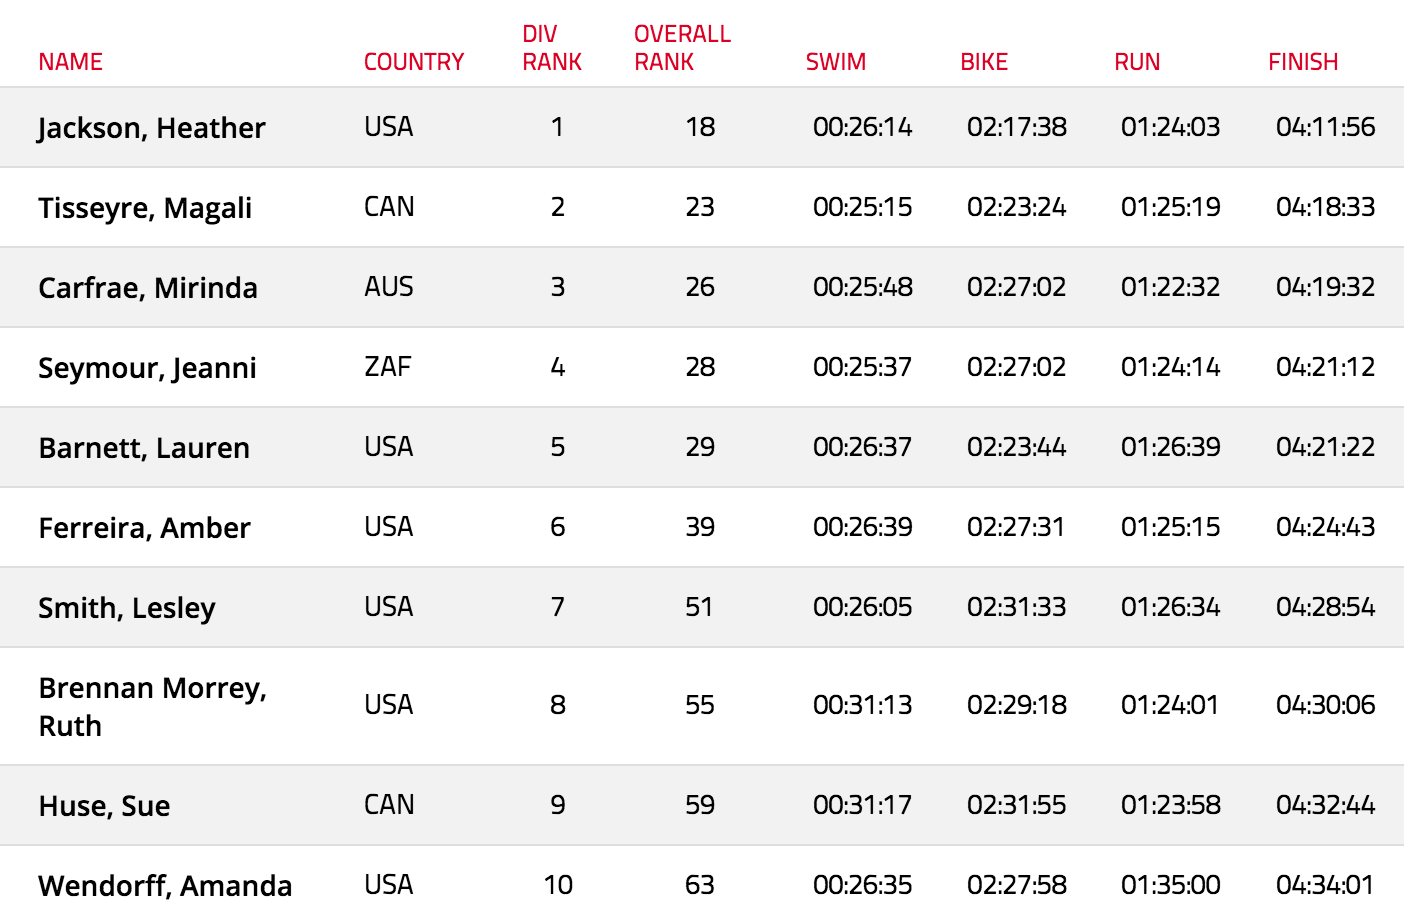Open Tisseyre, Magali athlete result
Image resolution: width=1416 pixels, height=922 pixels.
point(145,208)
